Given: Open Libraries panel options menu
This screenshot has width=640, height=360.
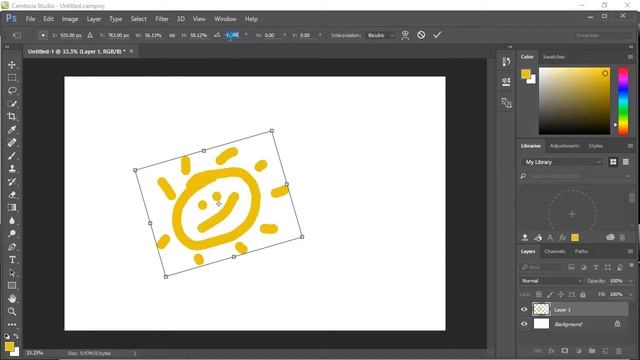Looking at the screenshot, I should point(630,146).
